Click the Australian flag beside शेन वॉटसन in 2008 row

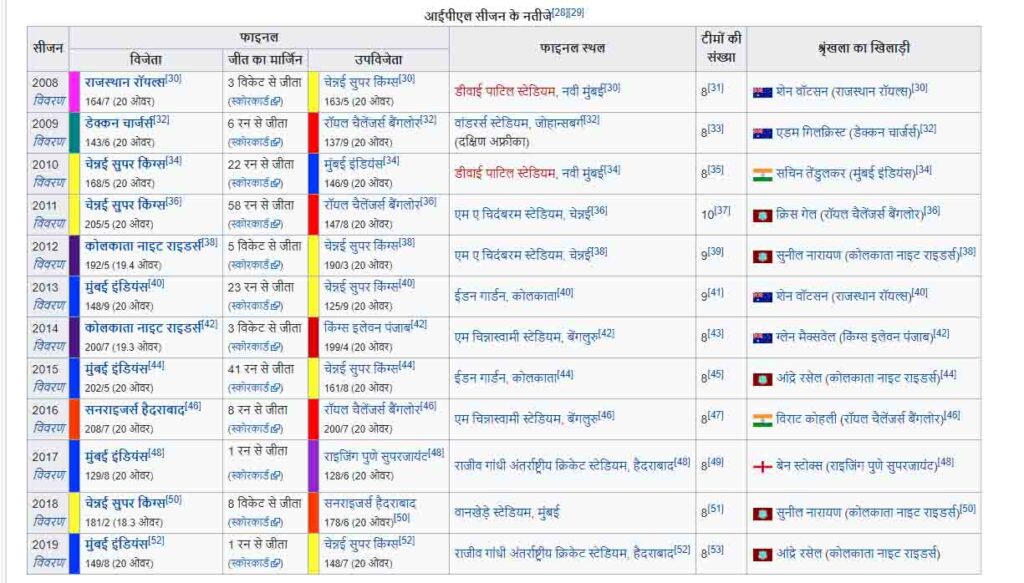pyautogui.click(x=762, y=93)
